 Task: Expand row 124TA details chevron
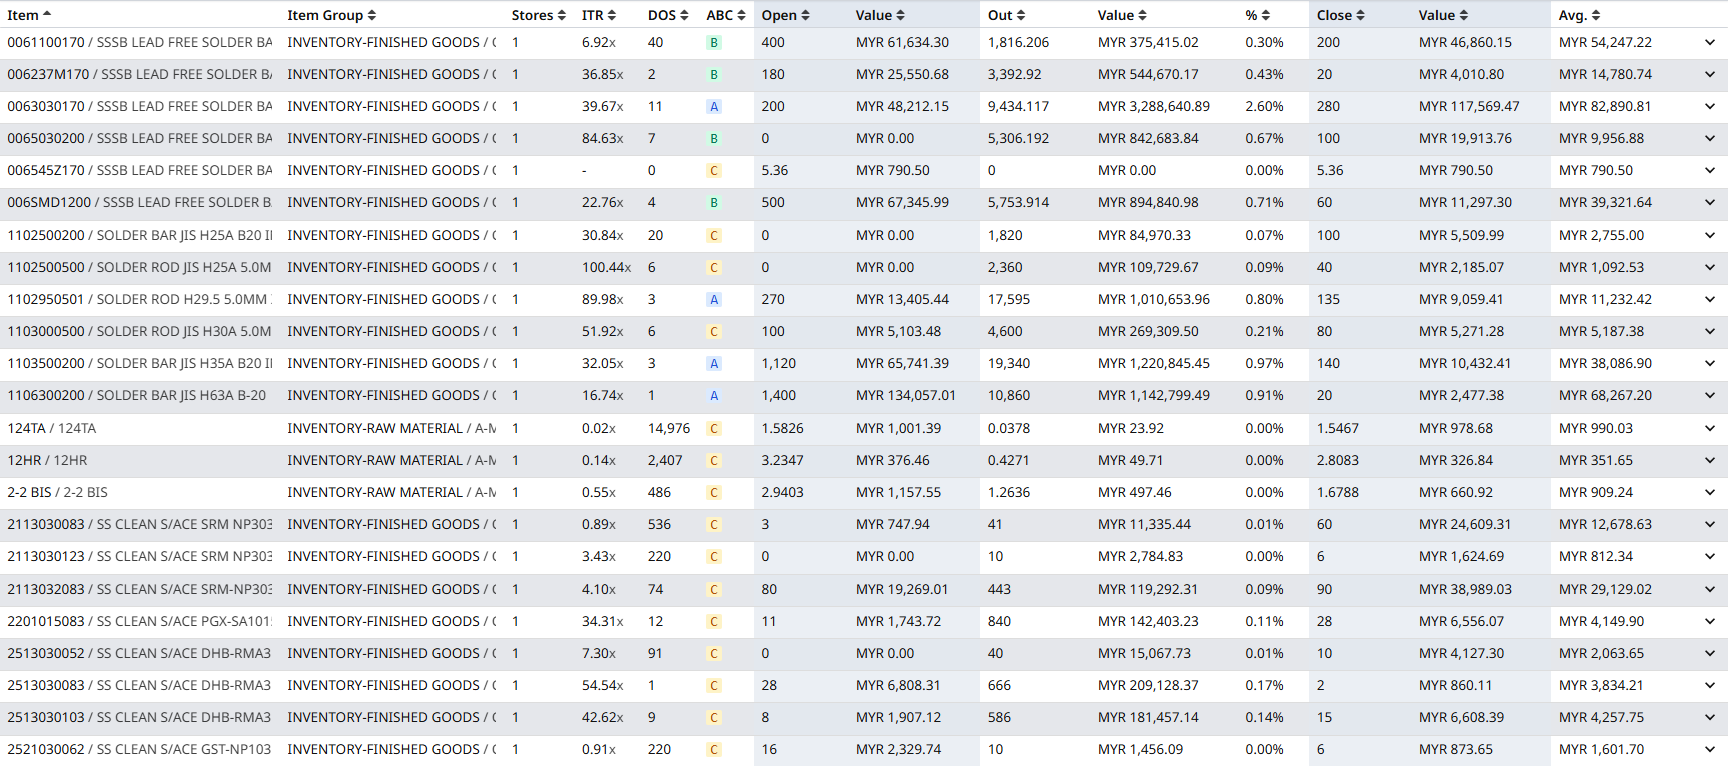(x=1710, y=428)
